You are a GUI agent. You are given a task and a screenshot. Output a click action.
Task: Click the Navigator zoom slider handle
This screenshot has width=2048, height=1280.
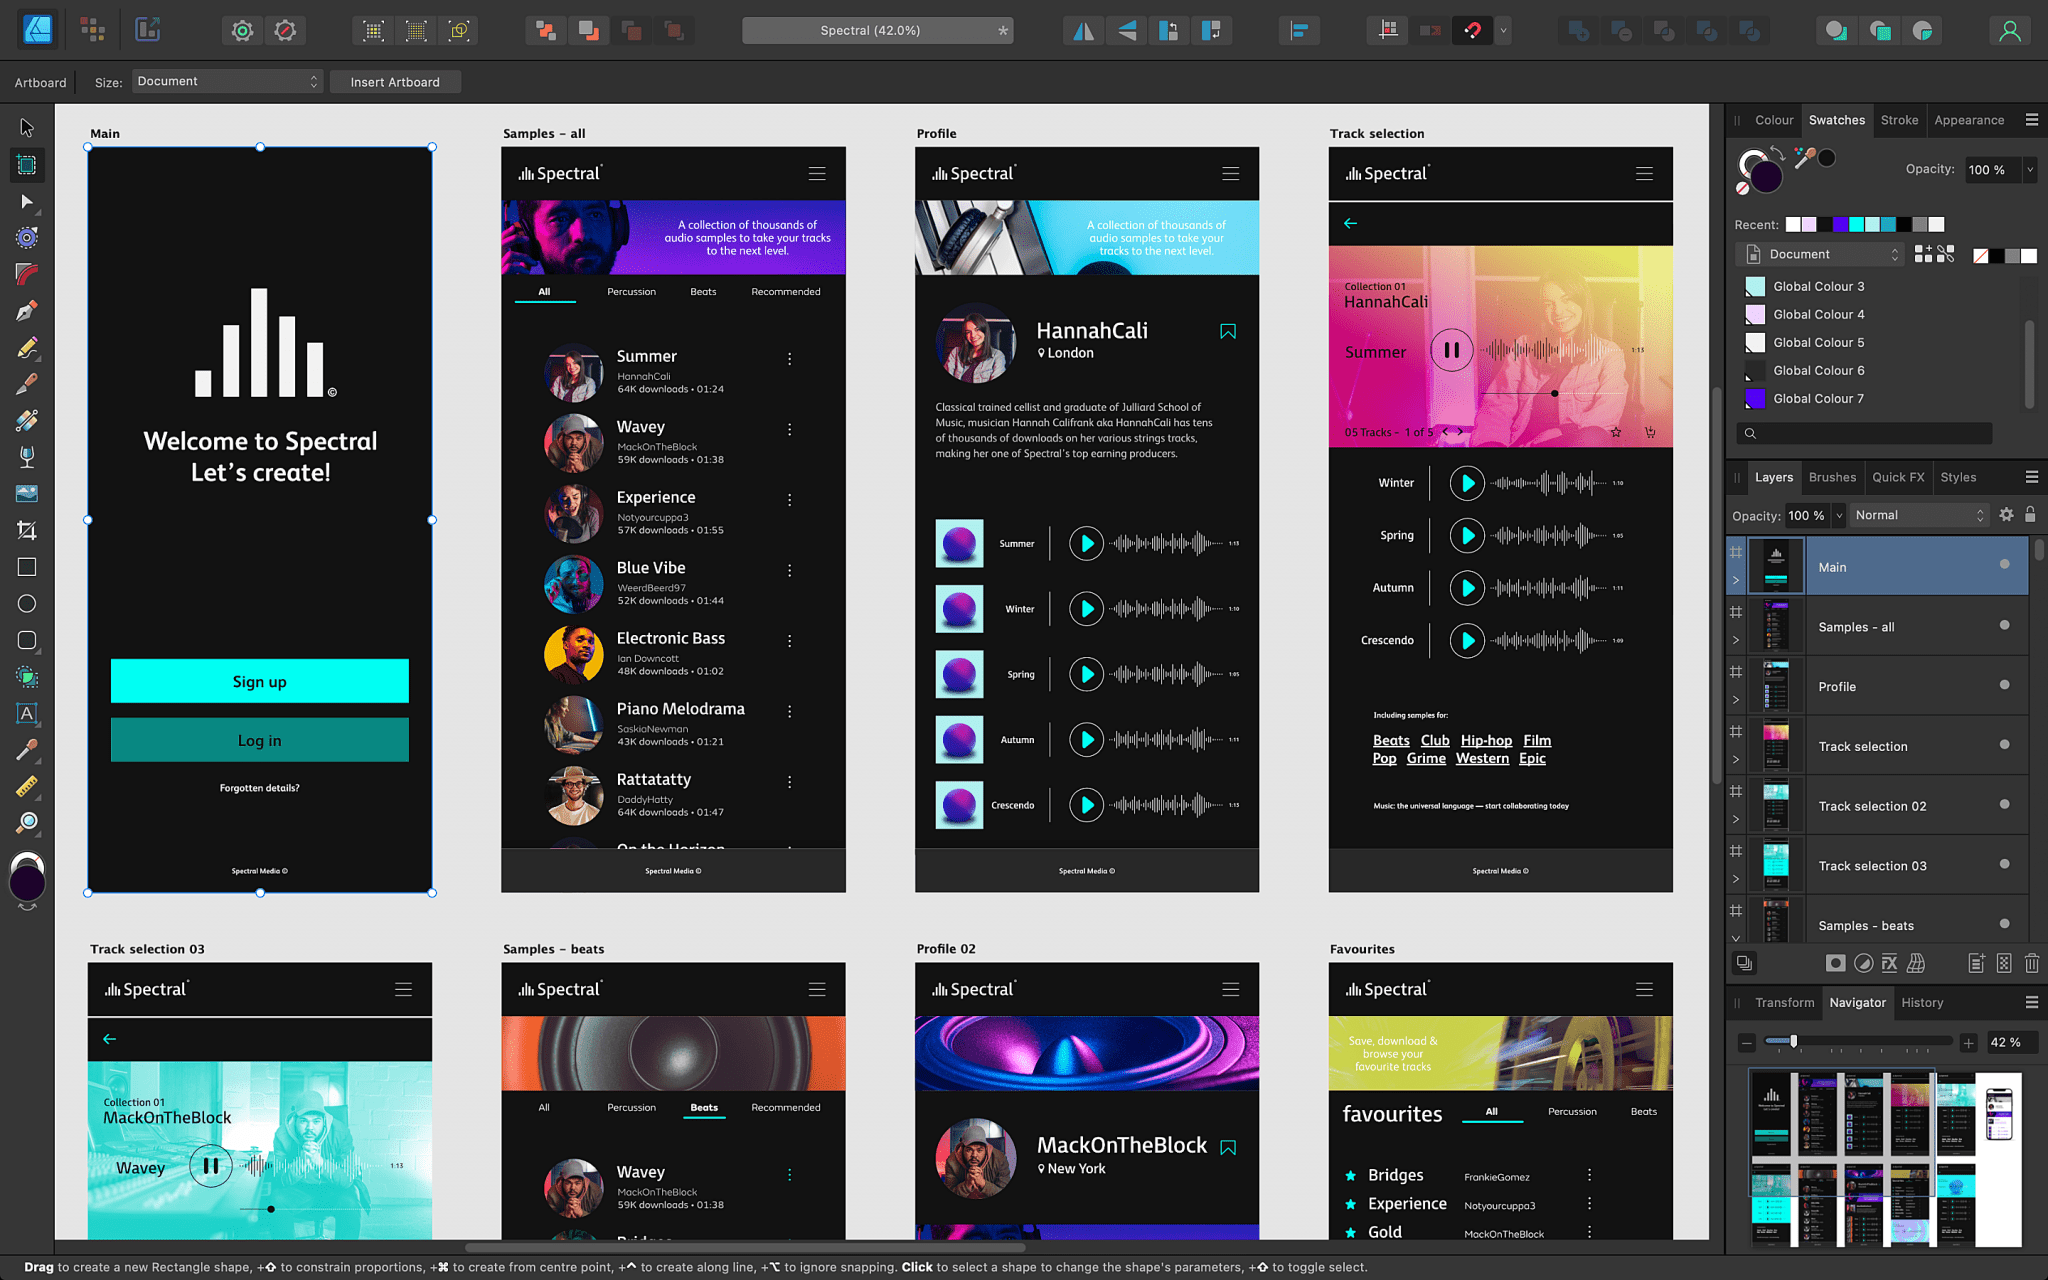pos(1793,1042)
